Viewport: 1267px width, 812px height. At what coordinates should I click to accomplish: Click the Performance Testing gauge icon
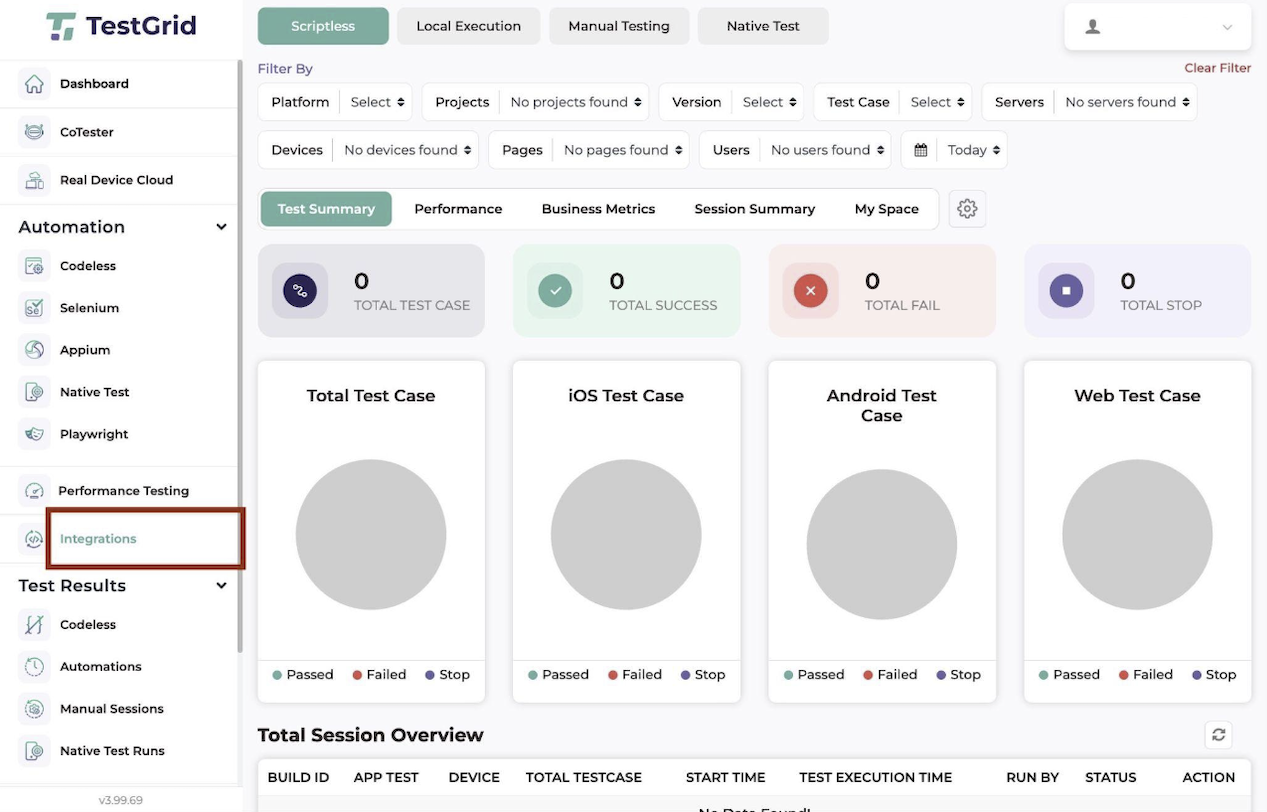[x=34, y=491]
